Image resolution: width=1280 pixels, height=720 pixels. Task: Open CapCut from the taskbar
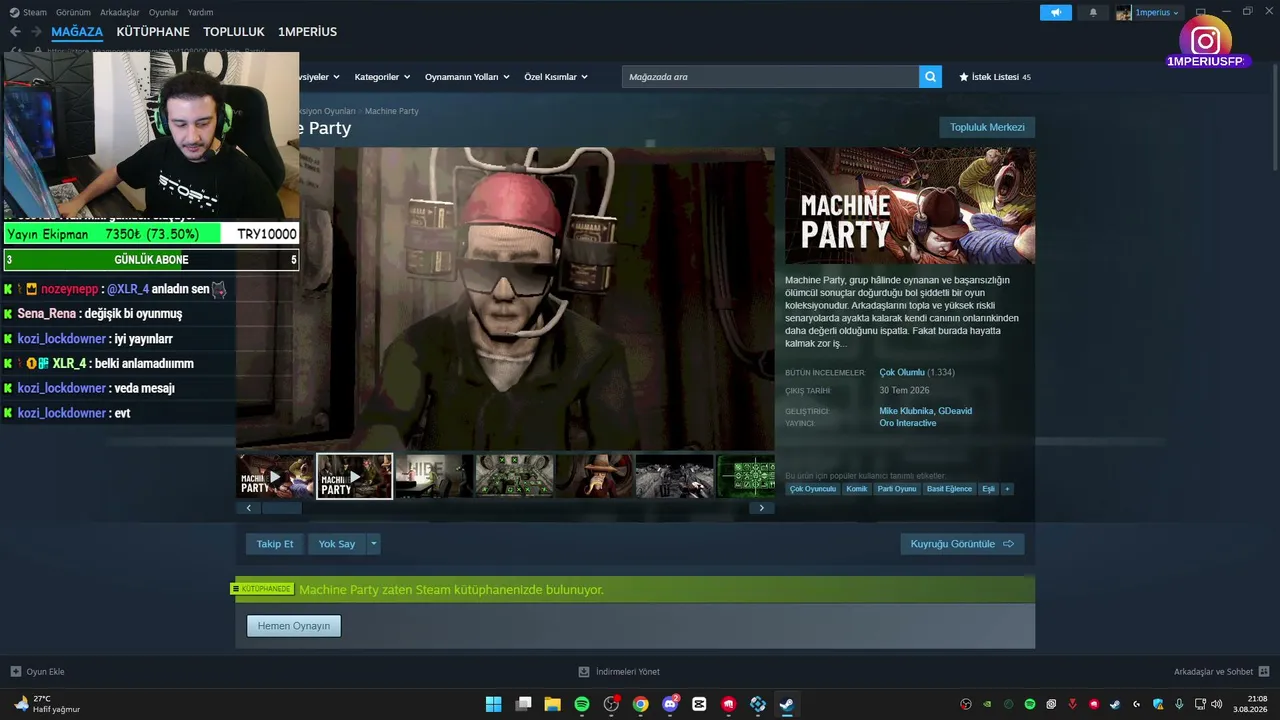[x=699, y=704]
